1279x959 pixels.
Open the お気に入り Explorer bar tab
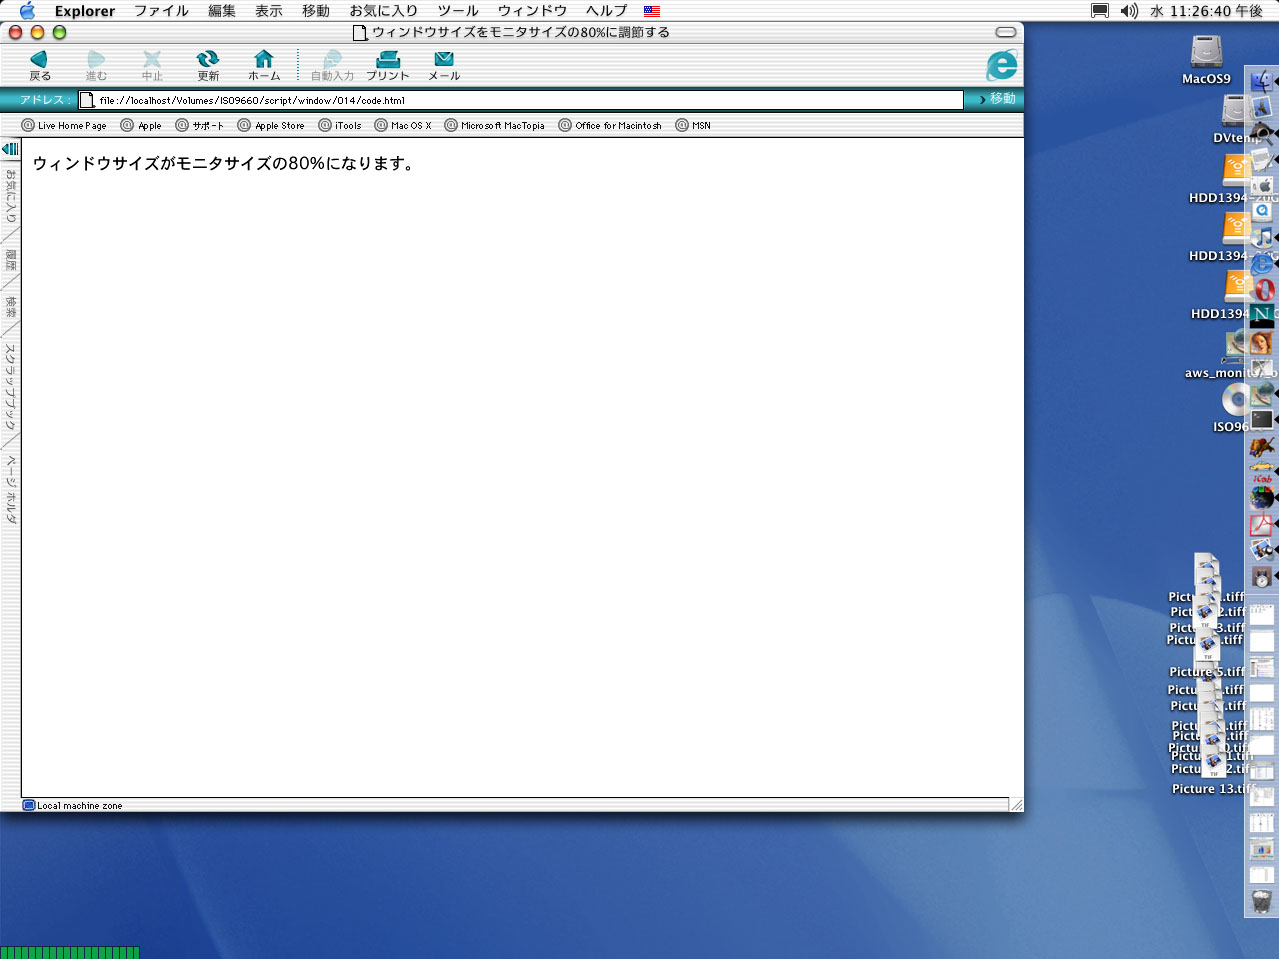coord(11,197)
